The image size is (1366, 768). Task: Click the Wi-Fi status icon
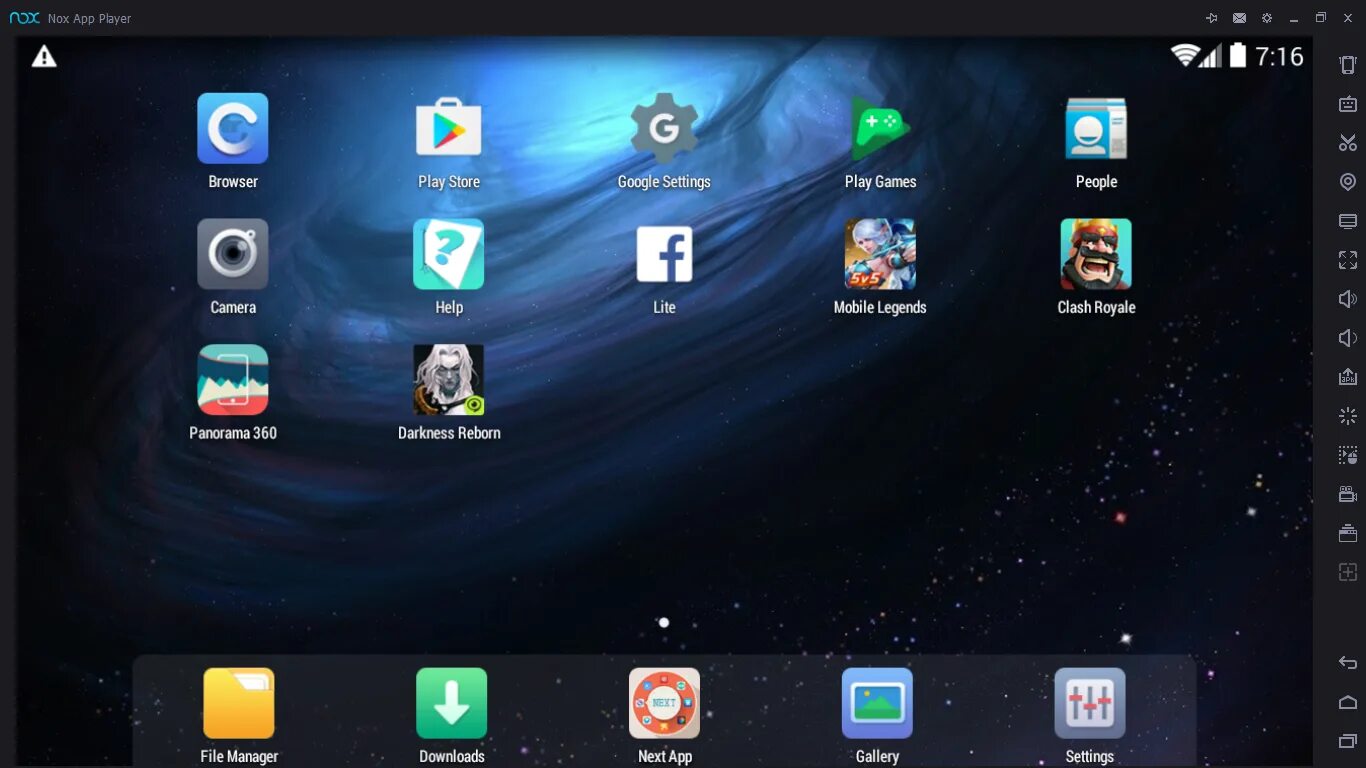point(1185,56)
